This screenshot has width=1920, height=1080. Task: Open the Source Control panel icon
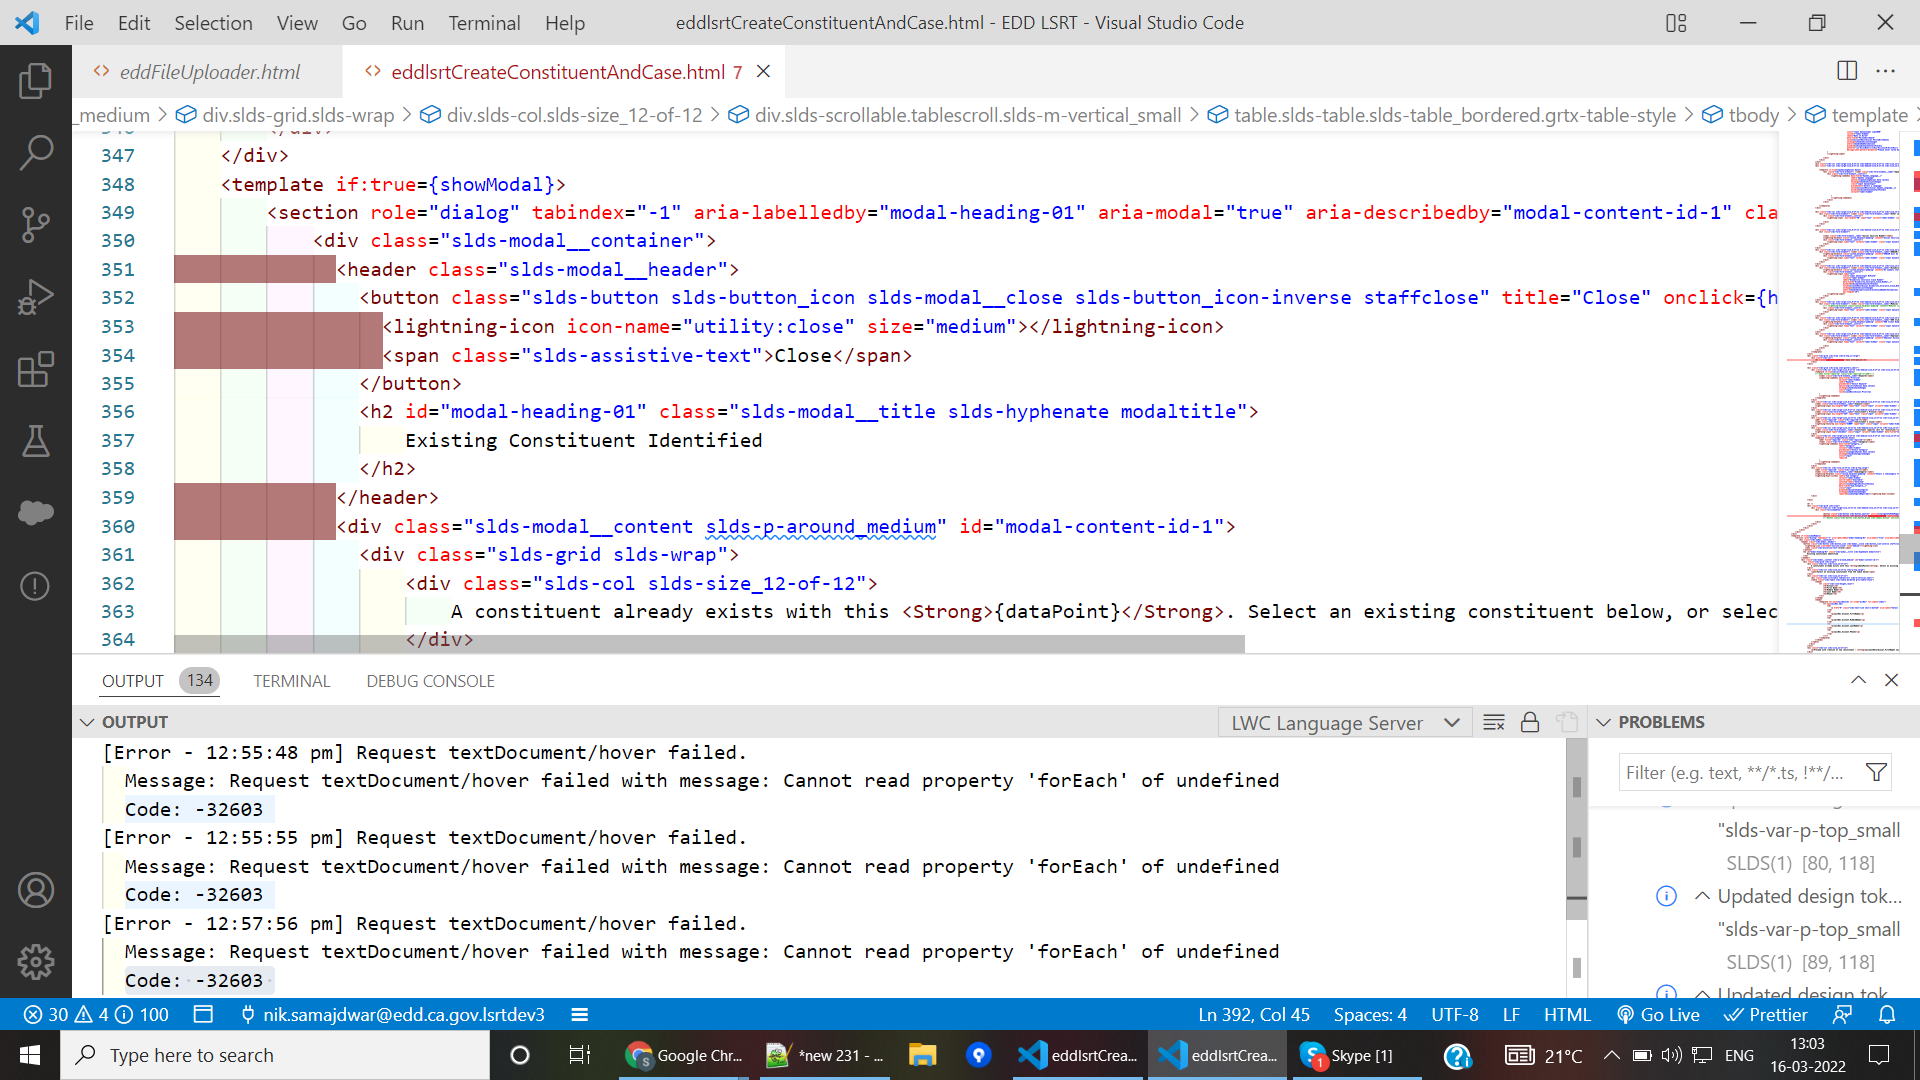coord(36,225)
